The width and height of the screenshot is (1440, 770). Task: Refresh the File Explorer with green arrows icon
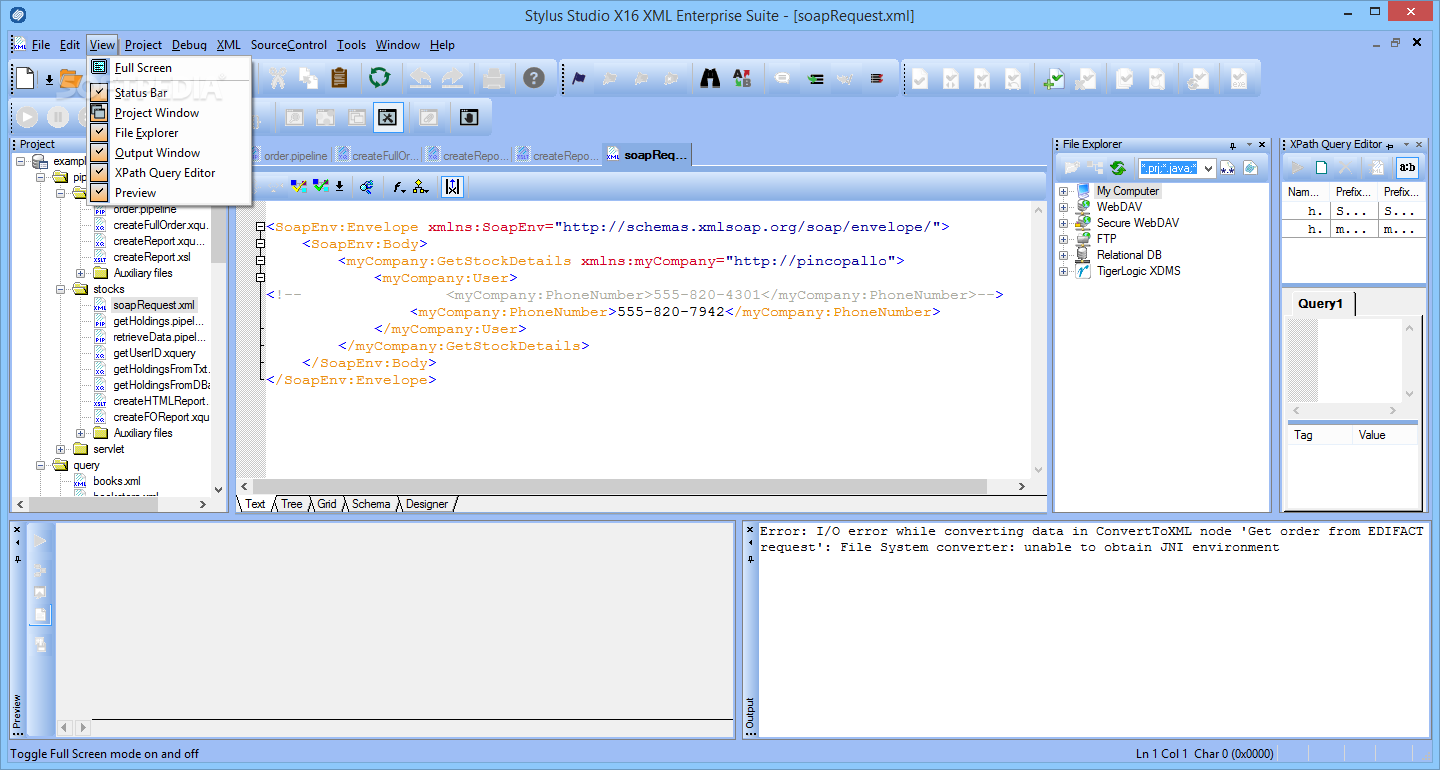pyautogui.click(x=1118, y=168)
